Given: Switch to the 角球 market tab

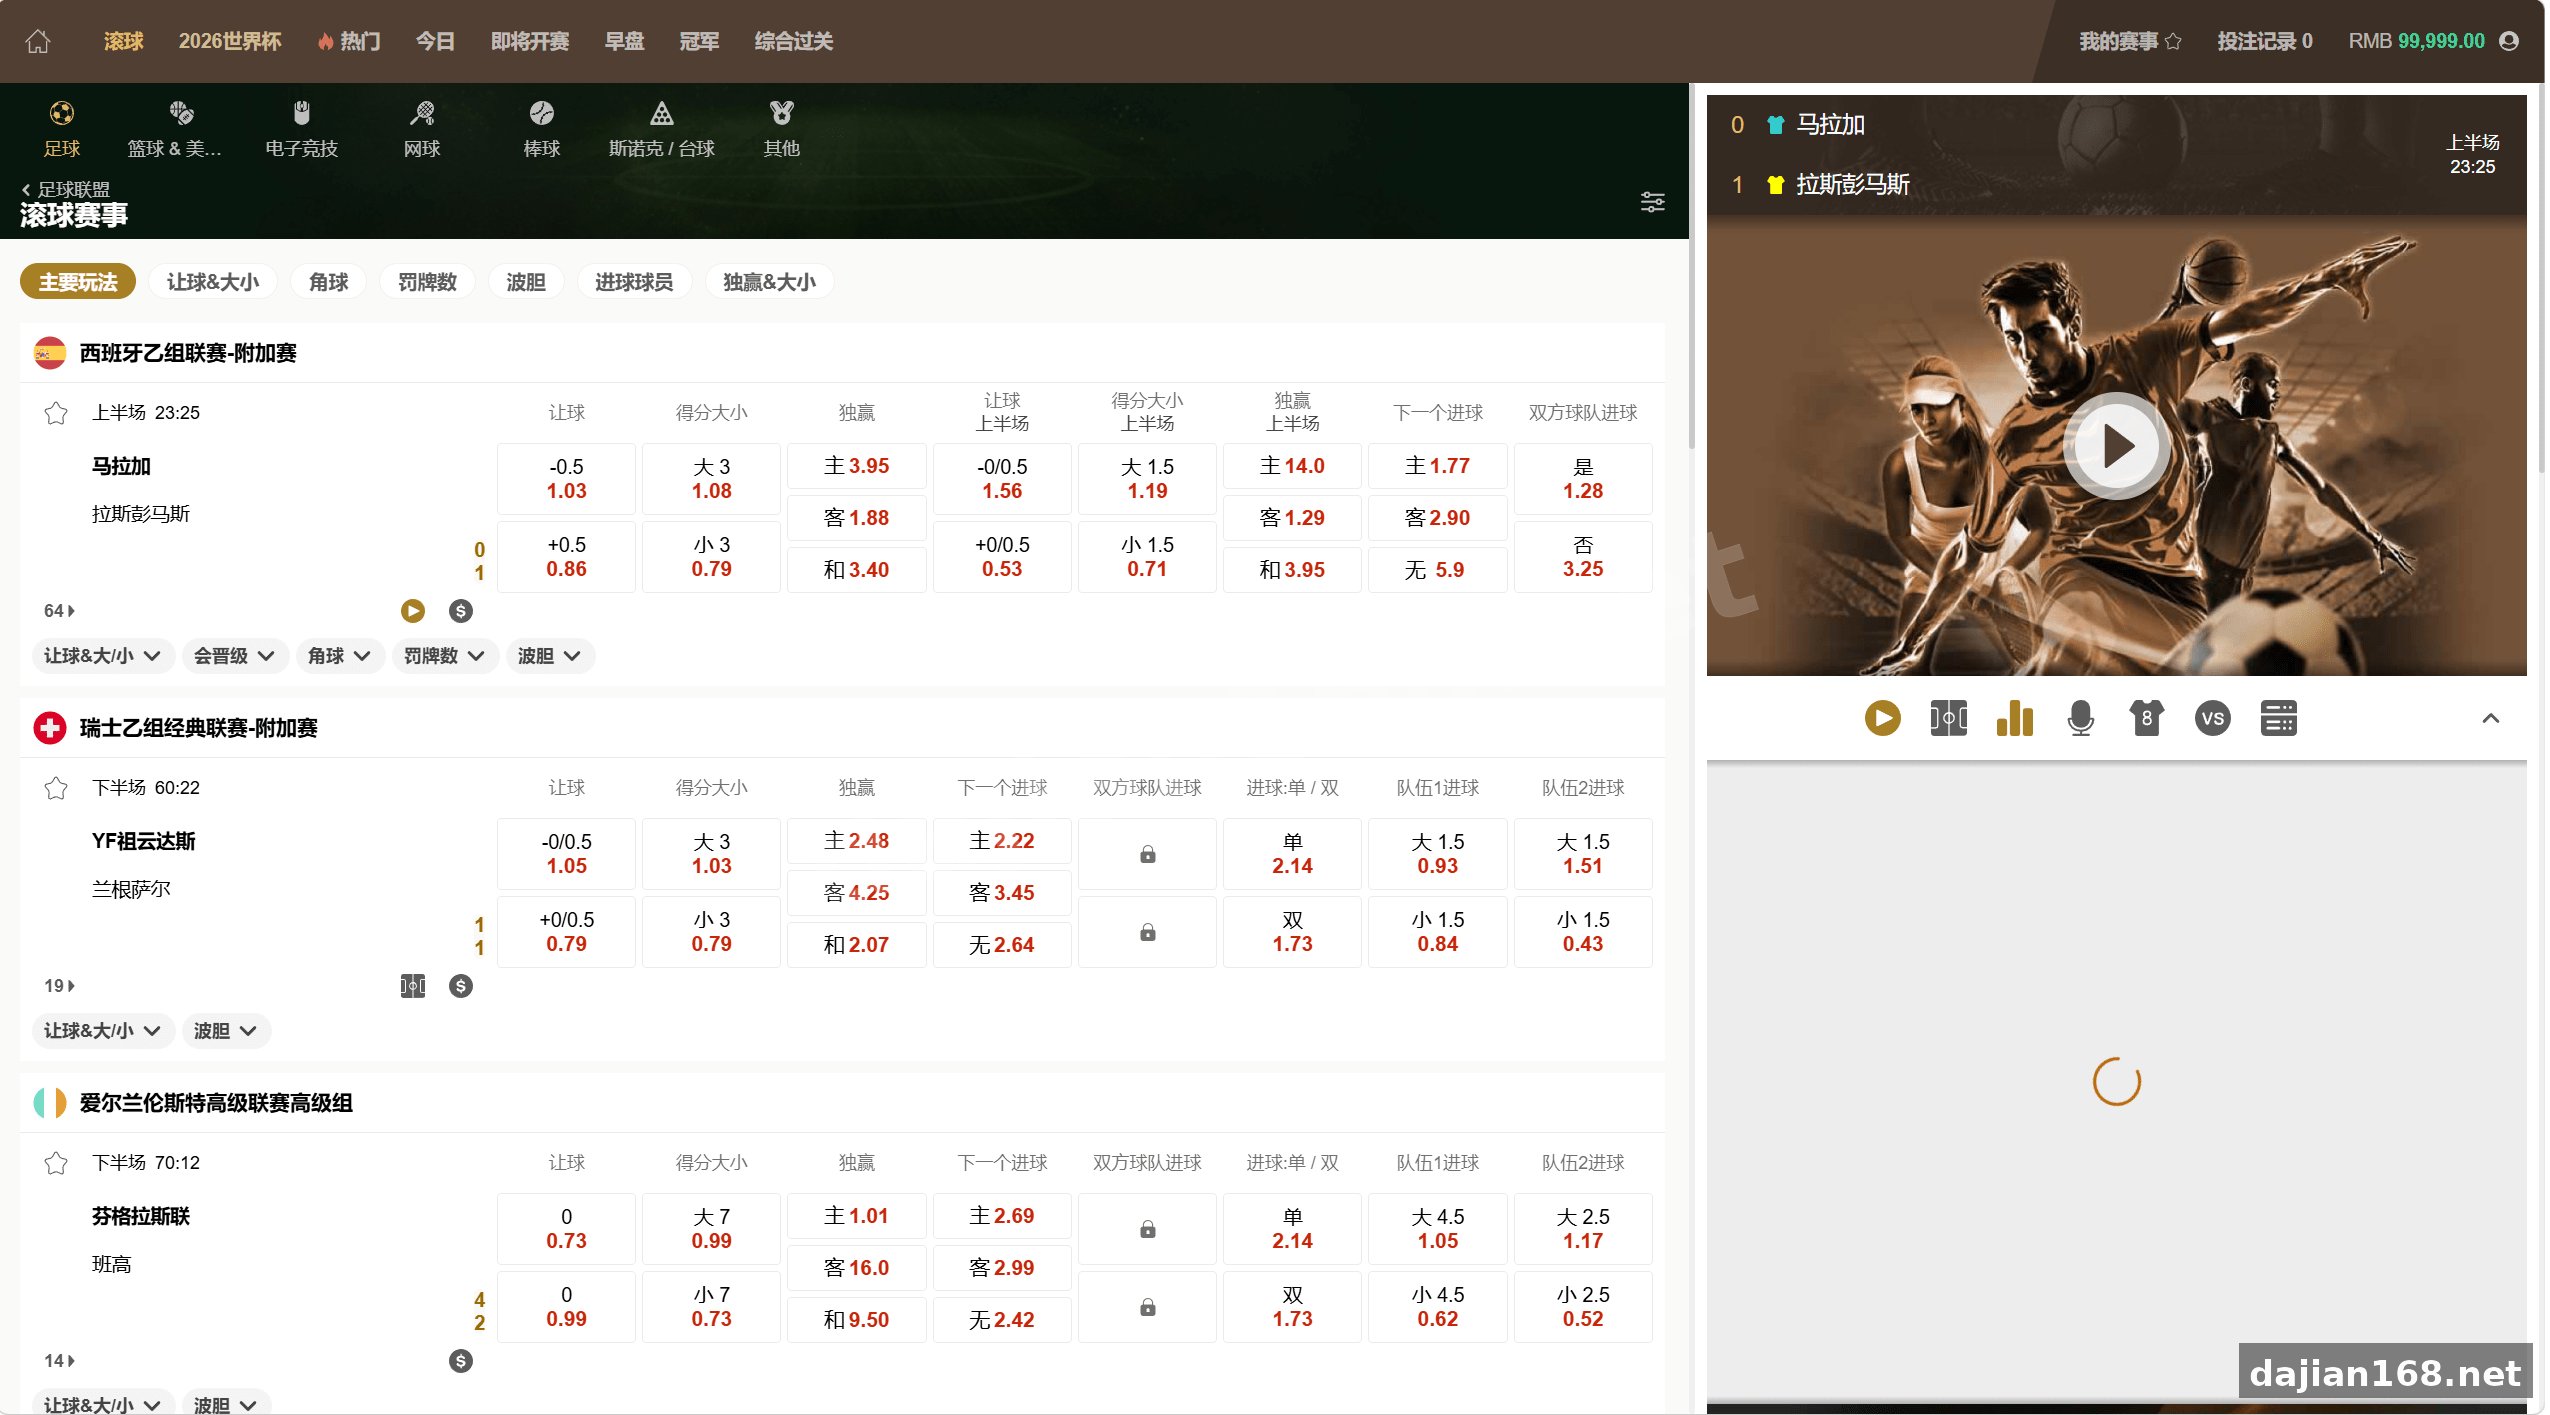Looking at the screenshot, I should coord(328,282).
